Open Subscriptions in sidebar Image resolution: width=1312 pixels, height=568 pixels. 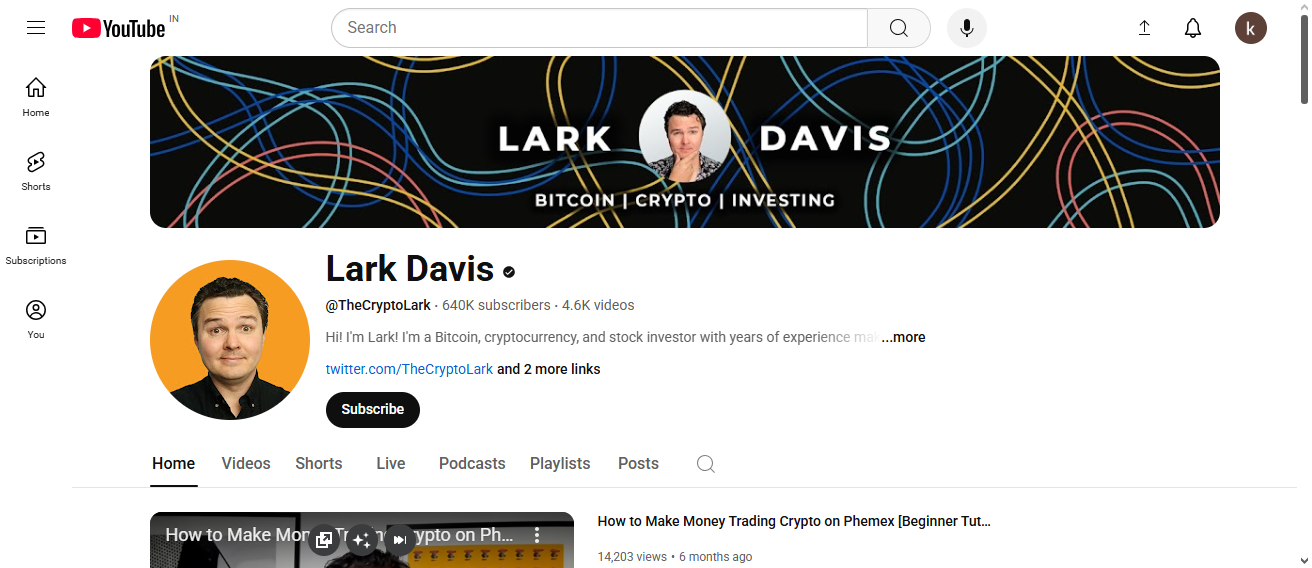click(x=36, y=245)
